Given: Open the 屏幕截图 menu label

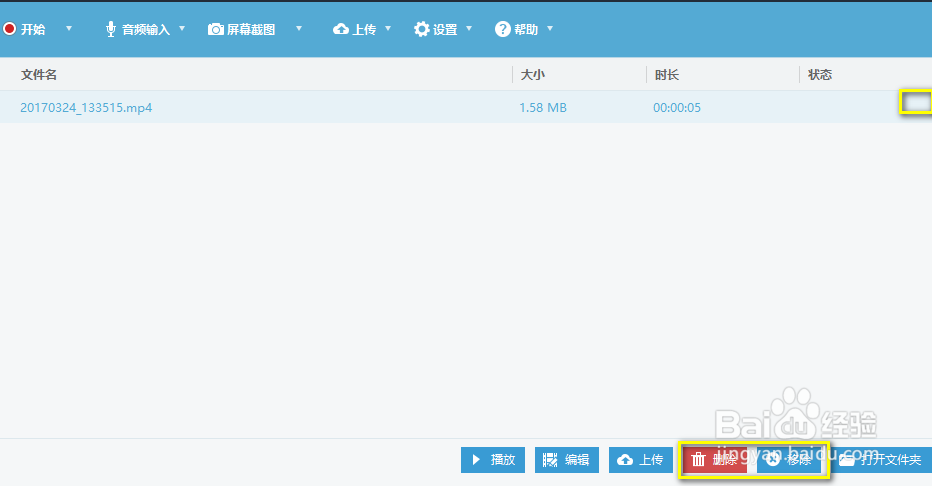Looking at the screenshot, I should [x=251, y=30].
